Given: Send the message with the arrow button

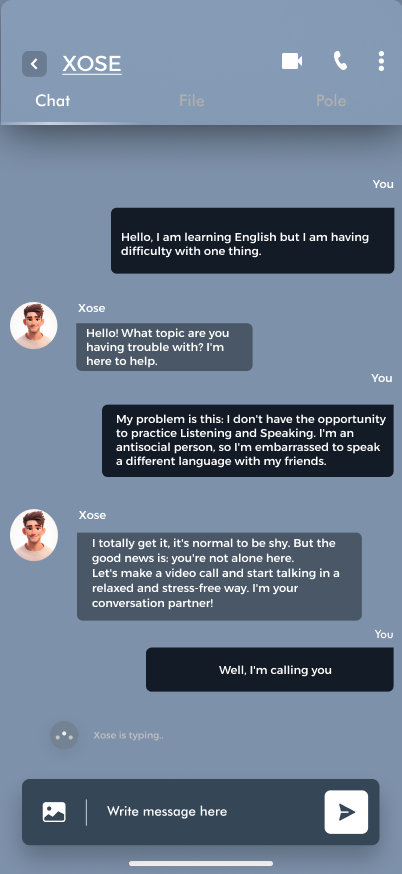Looking at the screenshot, I should [x=346, y=812].
